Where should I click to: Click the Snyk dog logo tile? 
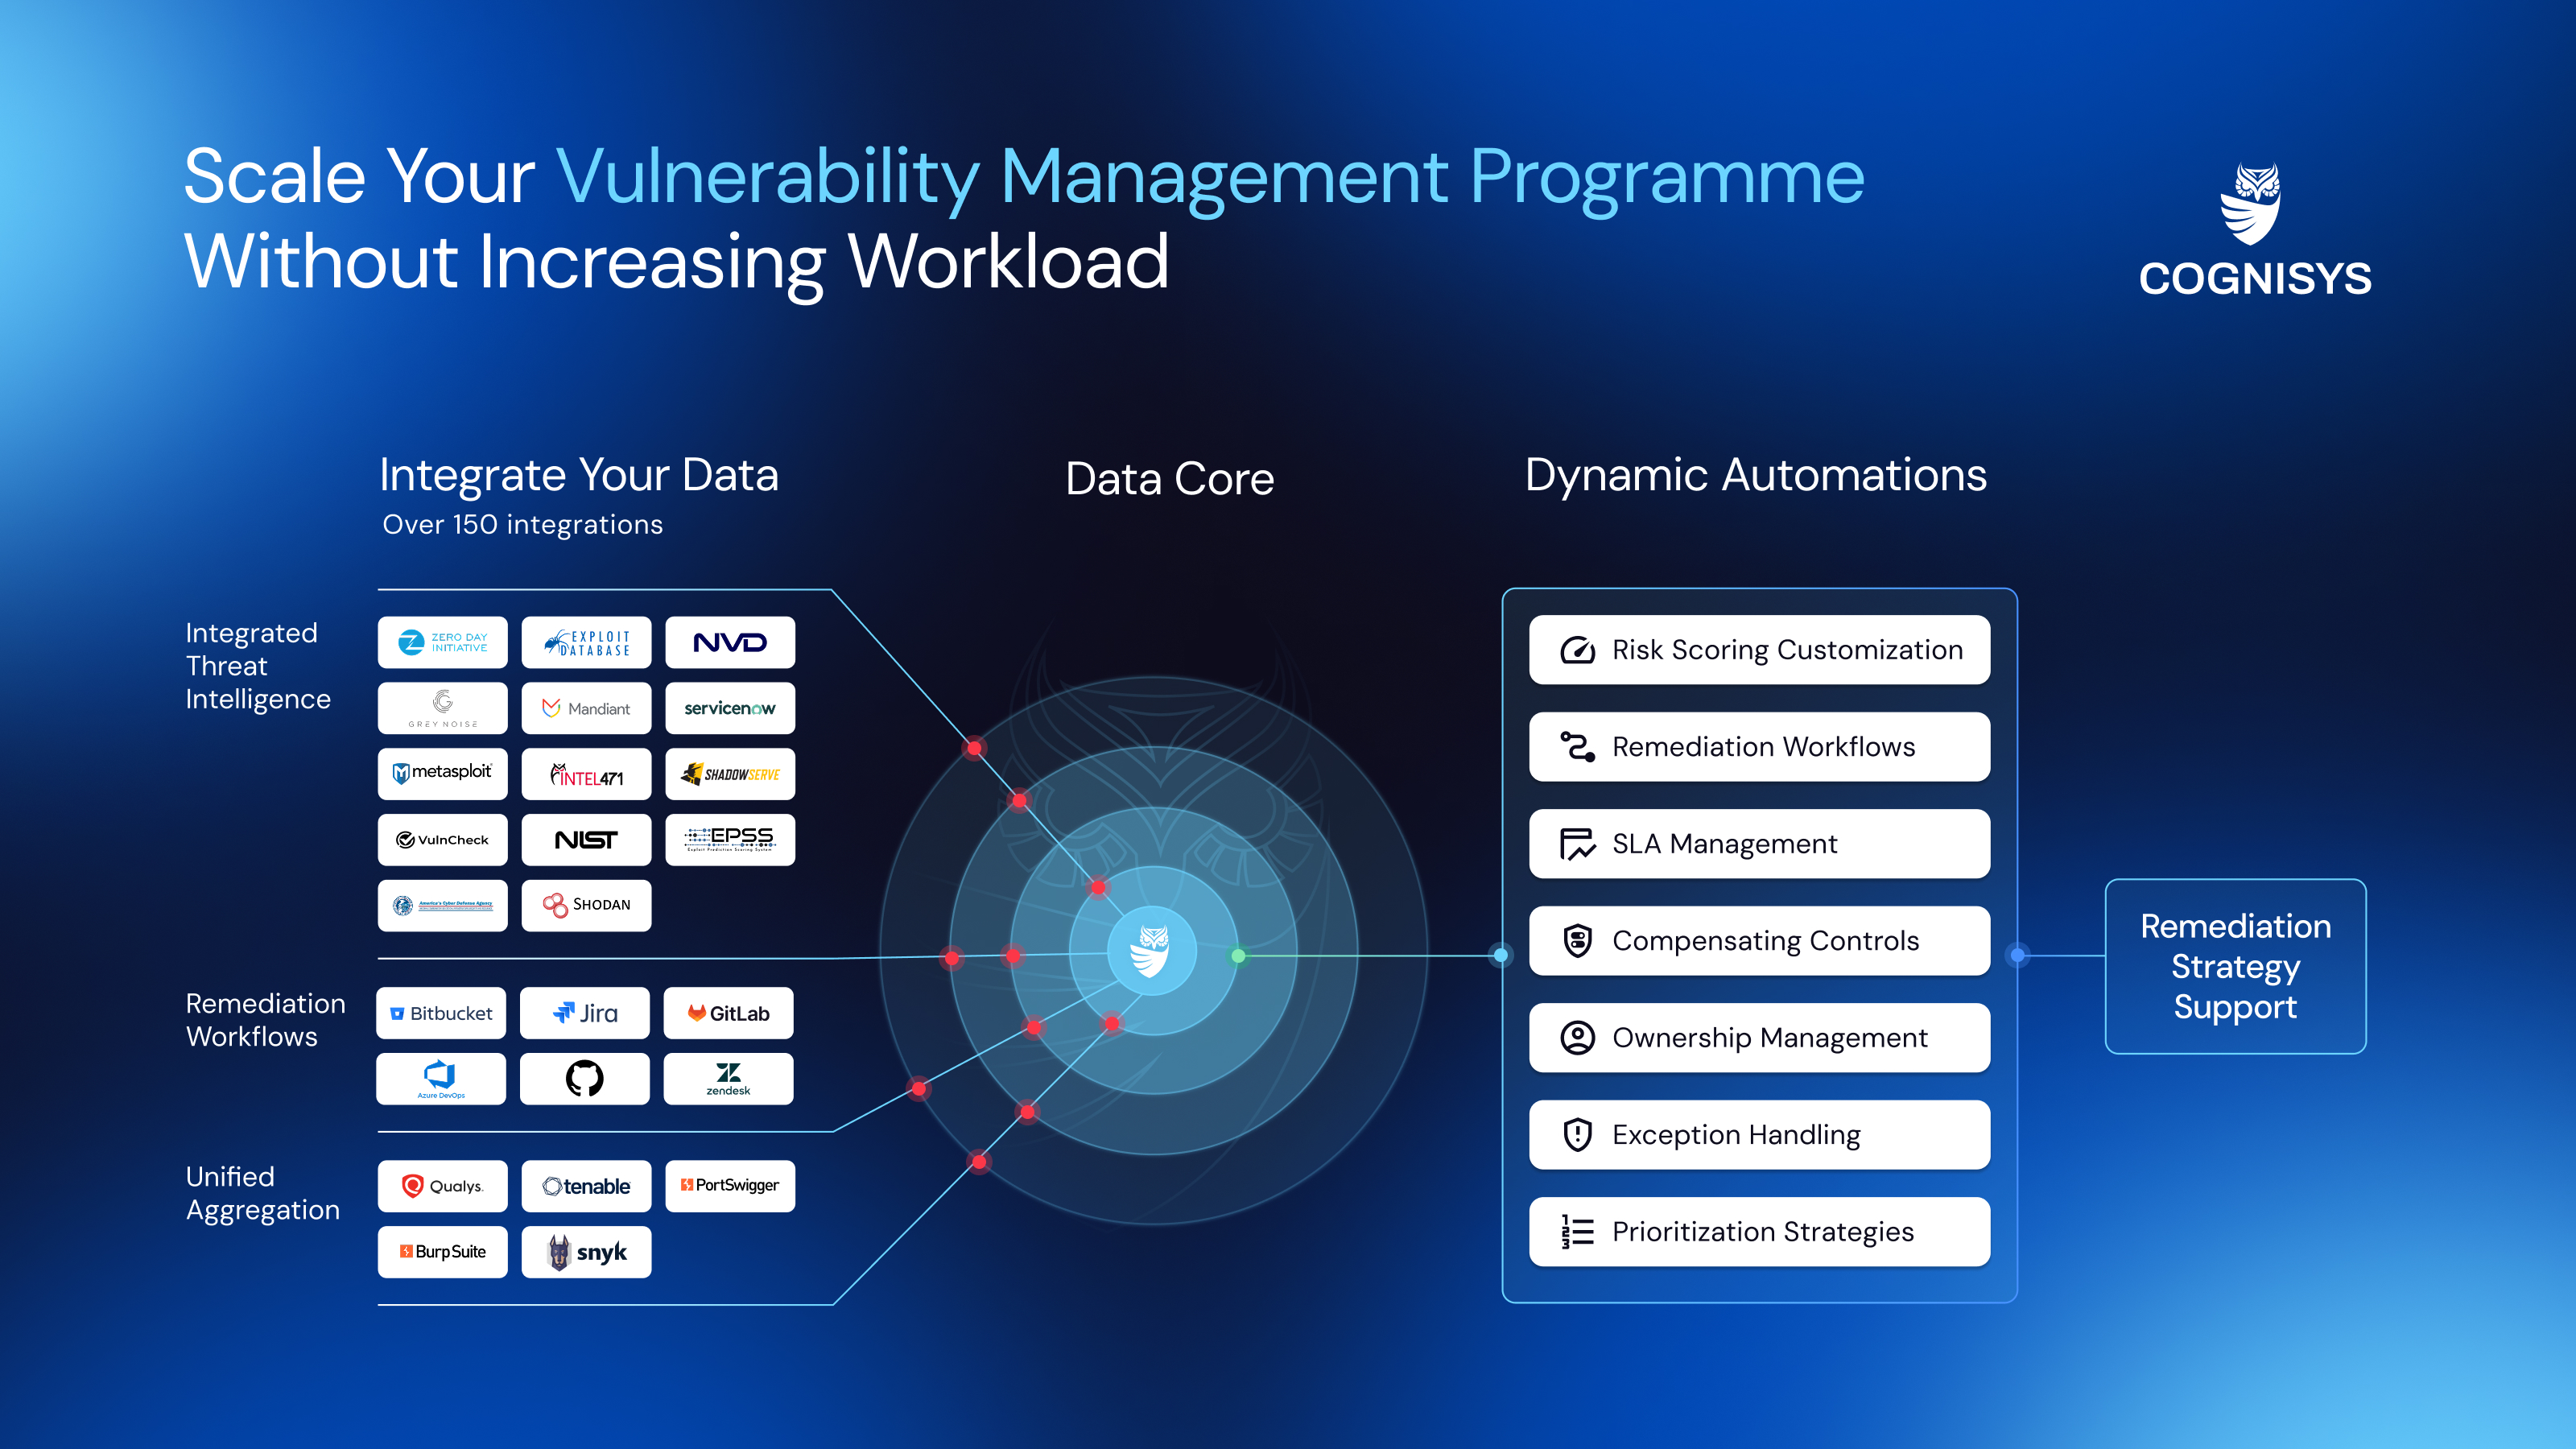(x=586, y=1252)
